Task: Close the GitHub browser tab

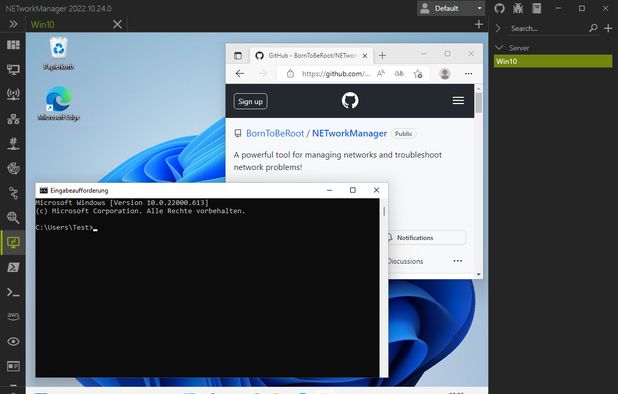Action: click(x=365, y=56)
